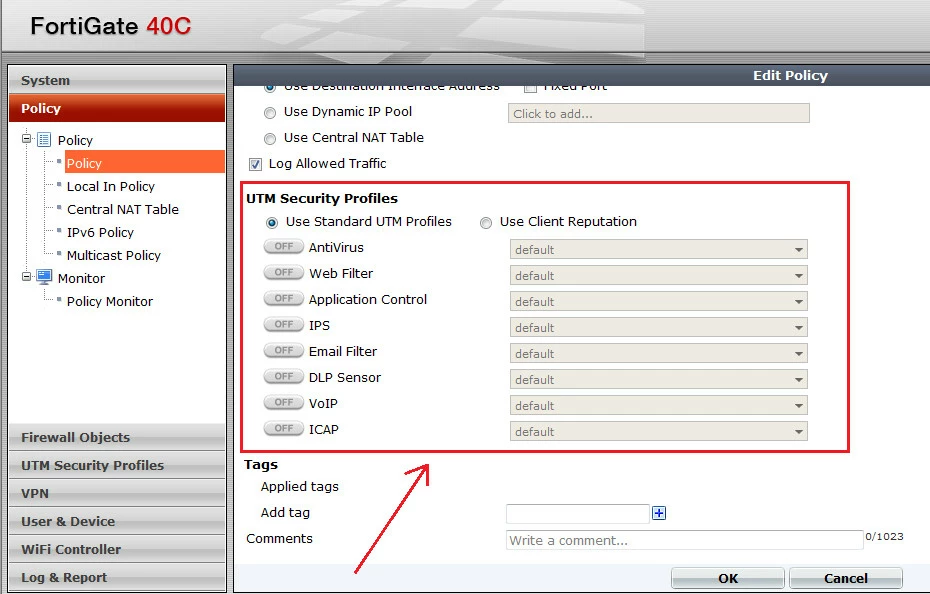Click the Comments text field
Image resolution: width=930 pixels, height=594 pixels.
pyautogui.click(x=684, y=540)
